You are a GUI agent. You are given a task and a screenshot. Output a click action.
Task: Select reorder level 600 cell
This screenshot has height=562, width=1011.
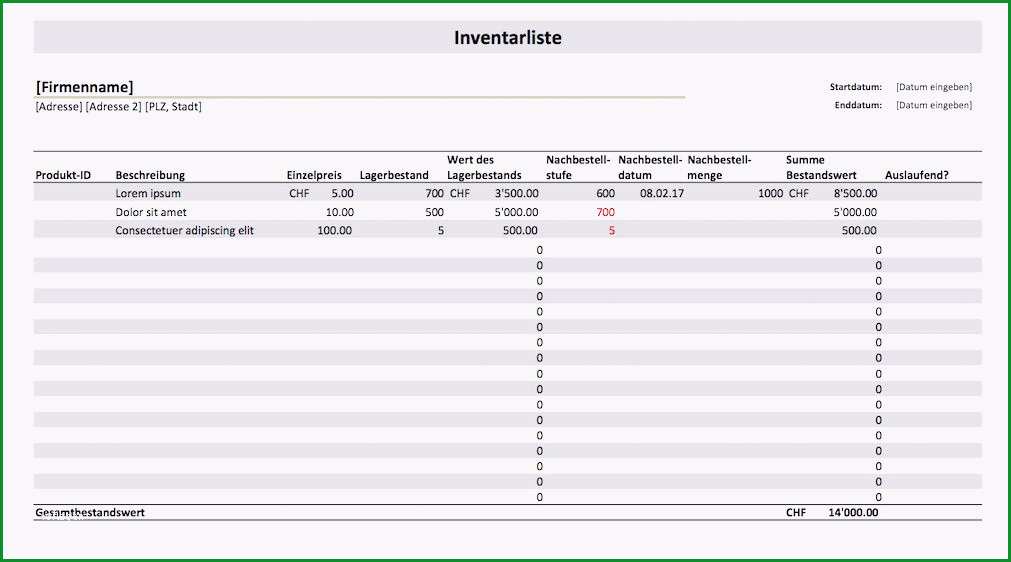coord(605,193)
